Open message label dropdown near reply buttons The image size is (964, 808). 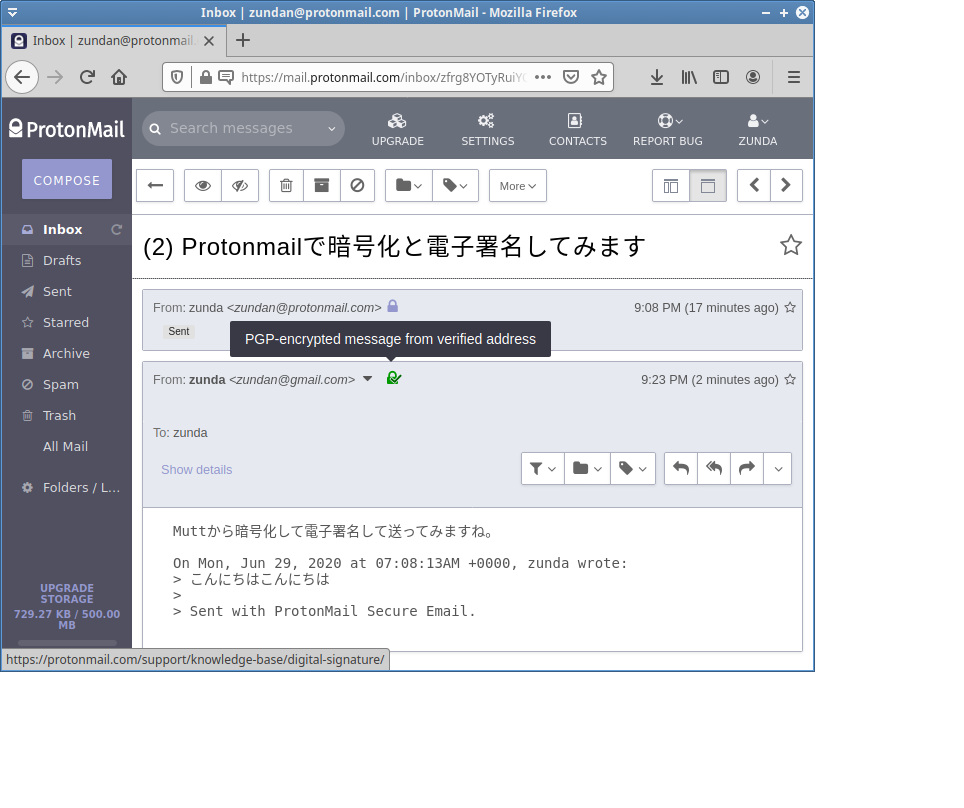pyautogui.click(x=633, y=469)
